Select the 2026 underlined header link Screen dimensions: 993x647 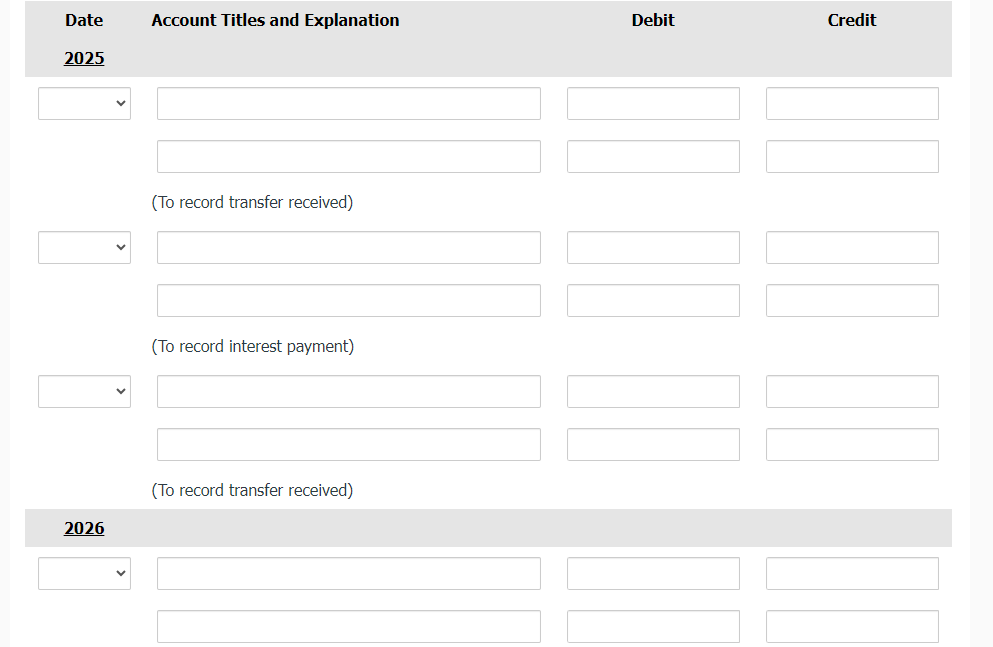pos(84,528)
